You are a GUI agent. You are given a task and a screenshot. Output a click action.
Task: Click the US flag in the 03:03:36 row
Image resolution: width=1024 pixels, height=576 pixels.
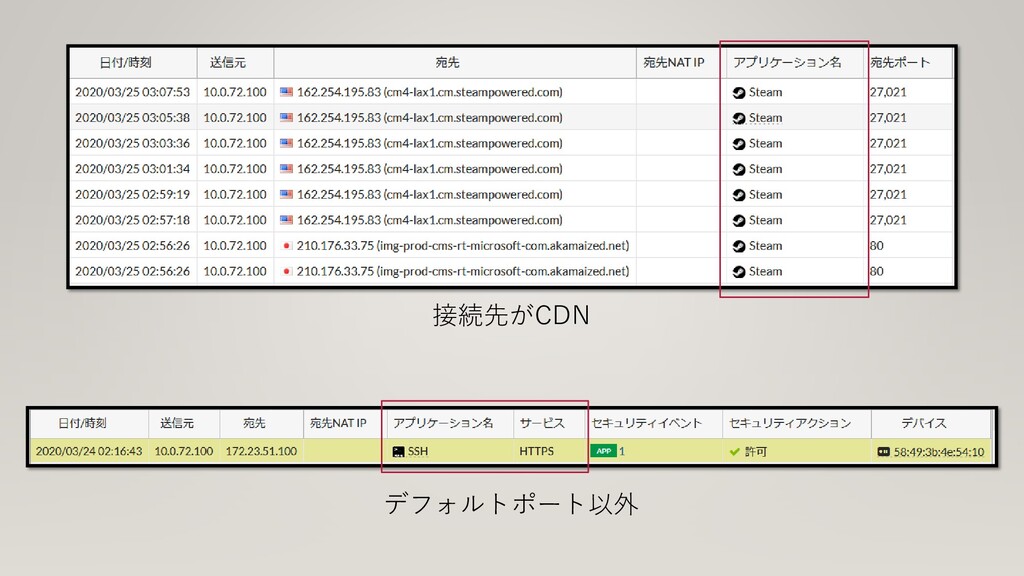tap(286, 143)
